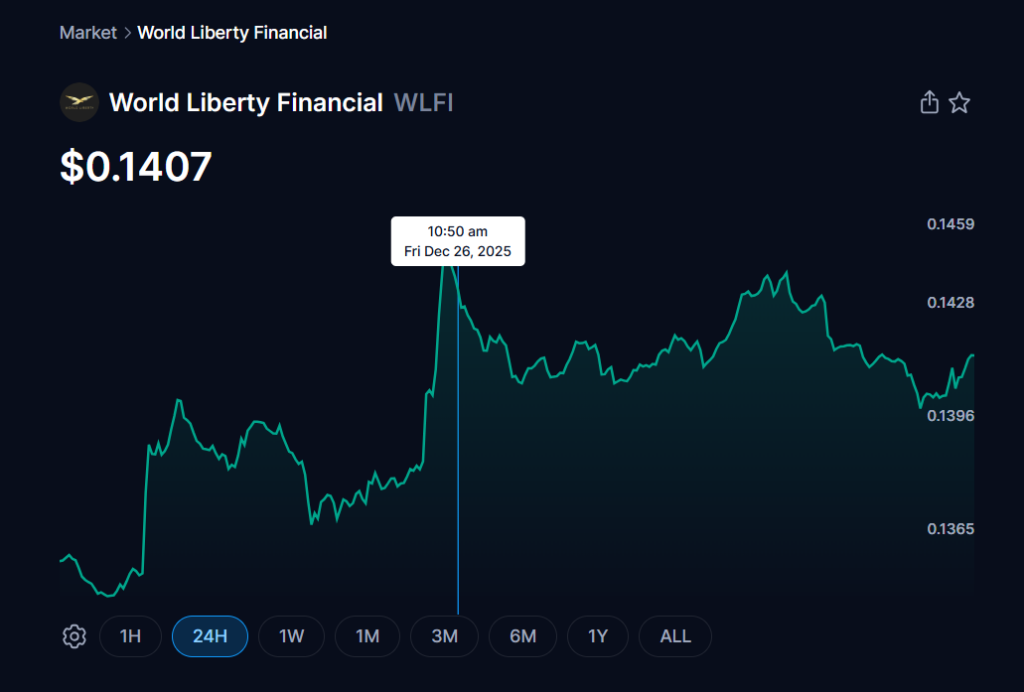Click the $0.1407 price value
The image size is (1024, 692).
tap(136, 166)
